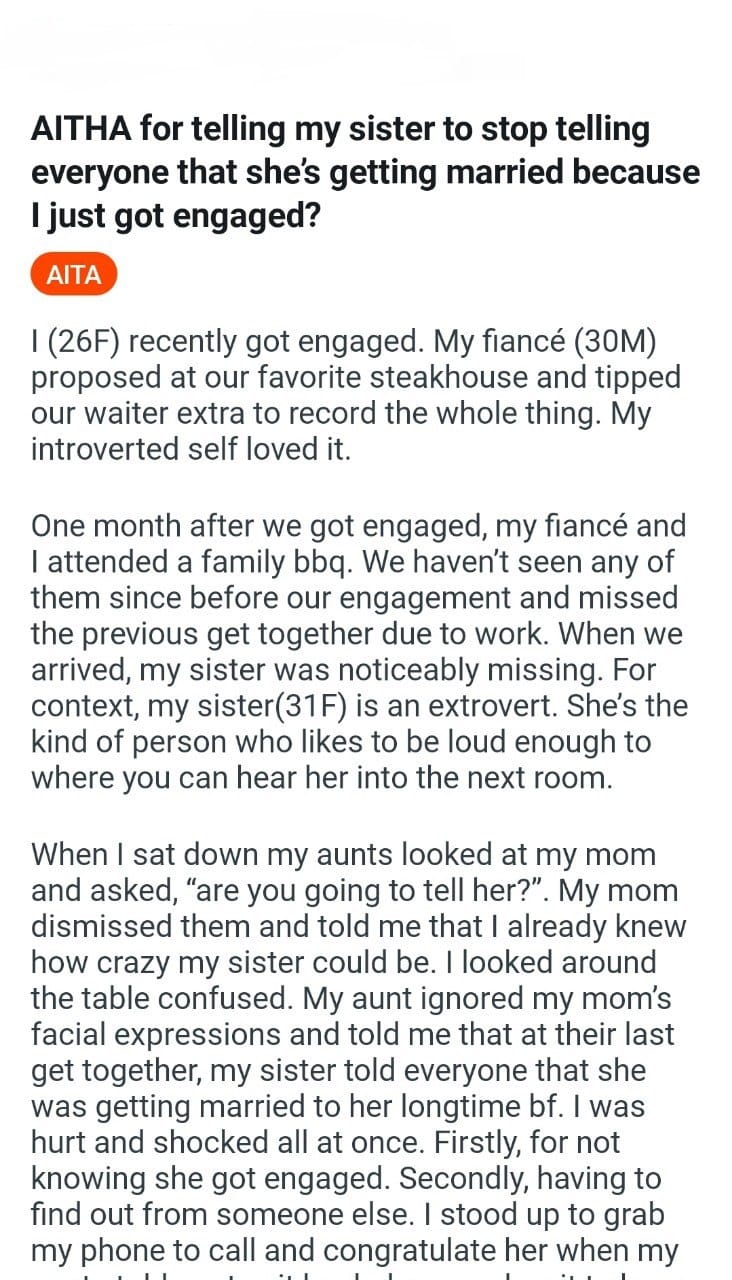Click the words 'introverted self loved it'
Viewport: 732px width, 1280px height.
click(x=190, y=450)
